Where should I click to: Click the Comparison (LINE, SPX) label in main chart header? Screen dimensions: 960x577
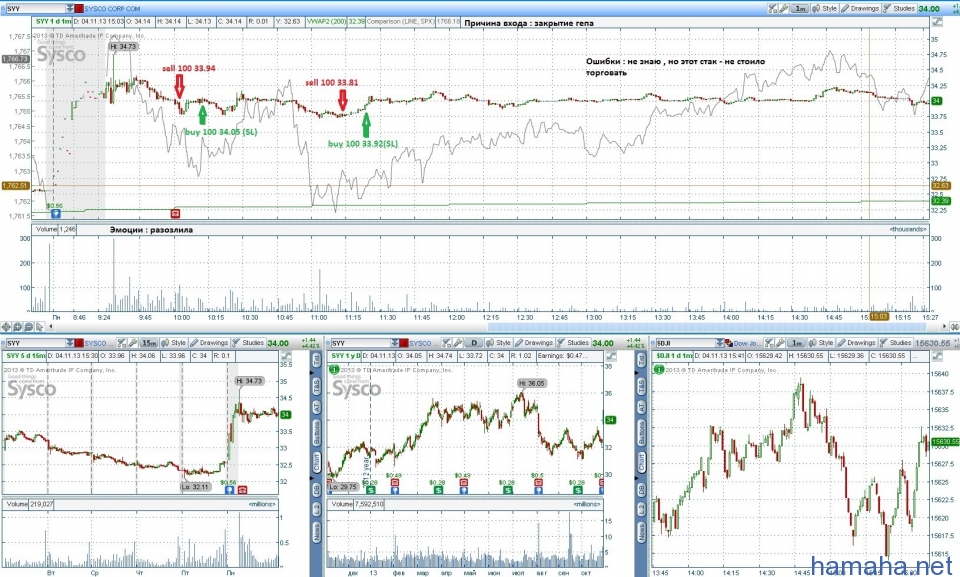pos(400,21)
